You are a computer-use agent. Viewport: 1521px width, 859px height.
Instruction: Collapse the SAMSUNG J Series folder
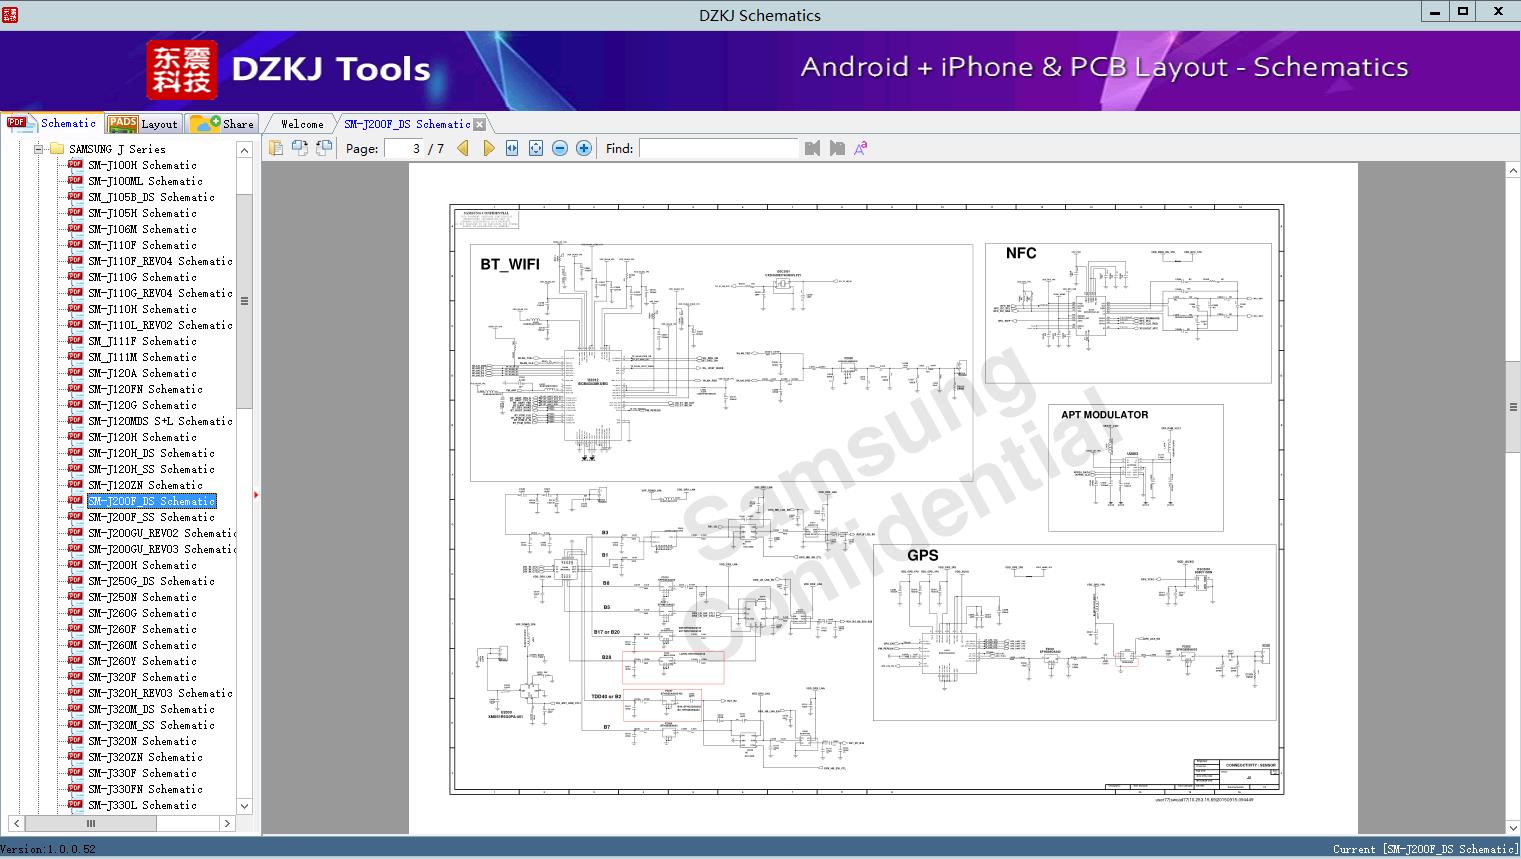tap(38, 149)
